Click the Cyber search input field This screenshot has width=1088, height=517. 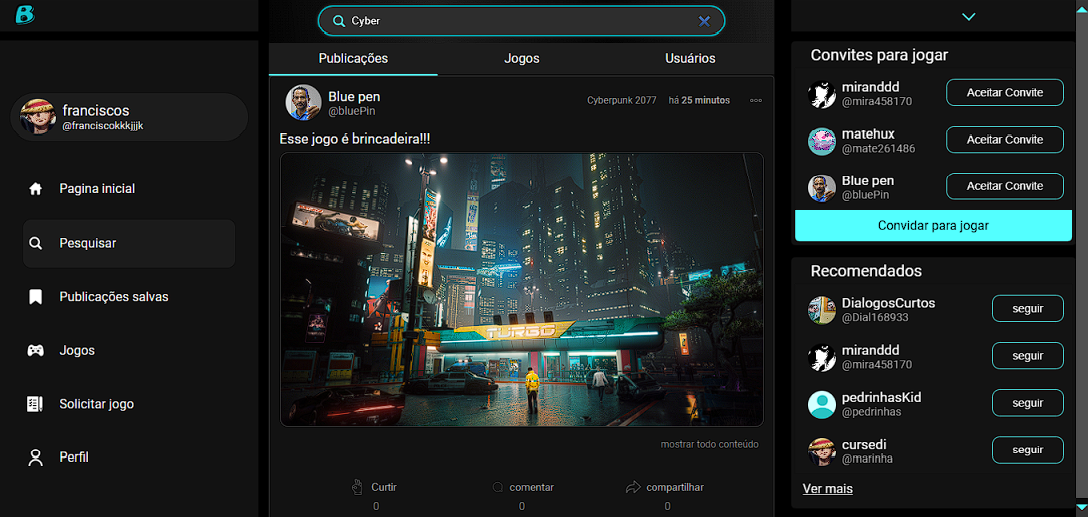click(521, 22)
